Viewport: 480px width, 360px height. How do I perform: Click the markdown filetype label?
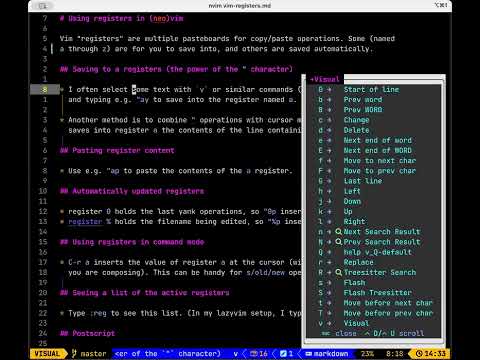331,354
